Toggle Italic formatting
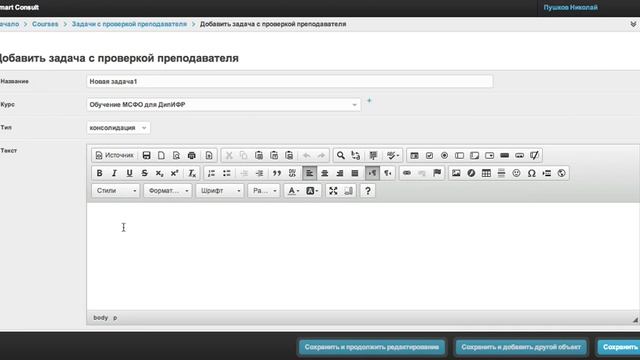 pyautogui.click(x=114, y=173)
